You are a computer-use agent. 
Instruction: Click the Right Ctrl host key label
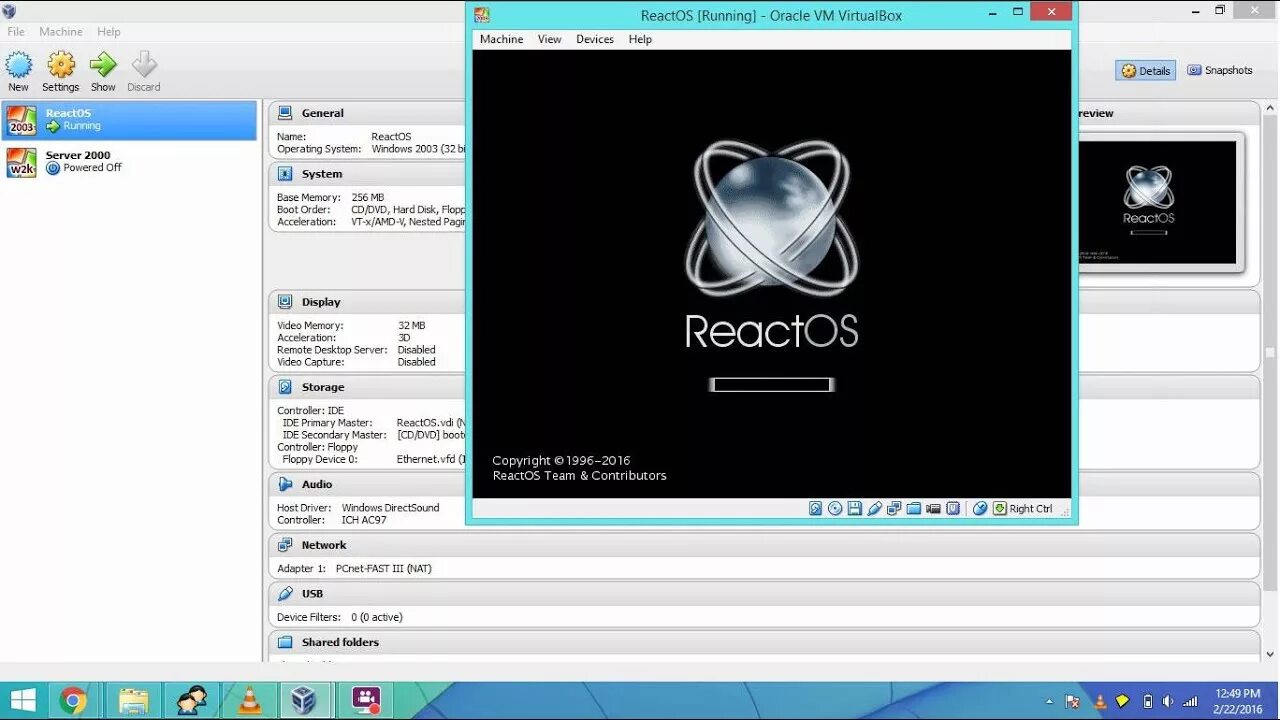click(1031, 509)
